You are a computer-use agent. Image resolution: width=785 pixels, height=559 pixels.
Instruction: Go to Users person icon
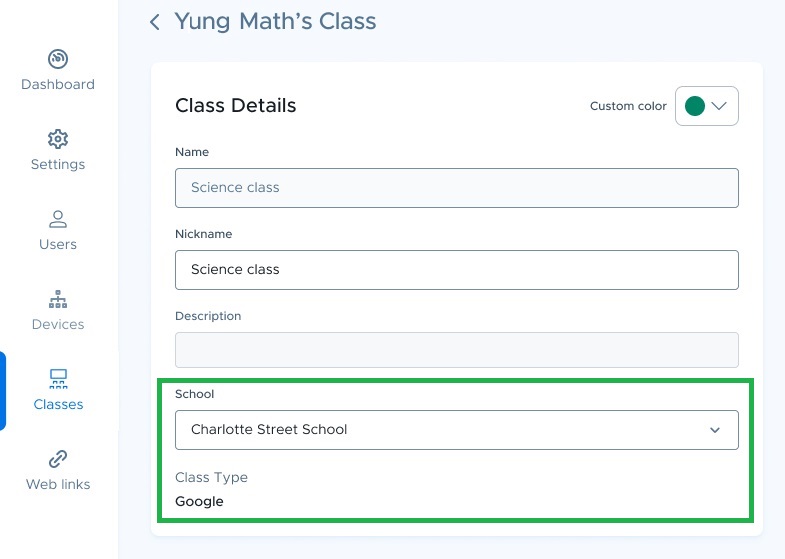58,219
